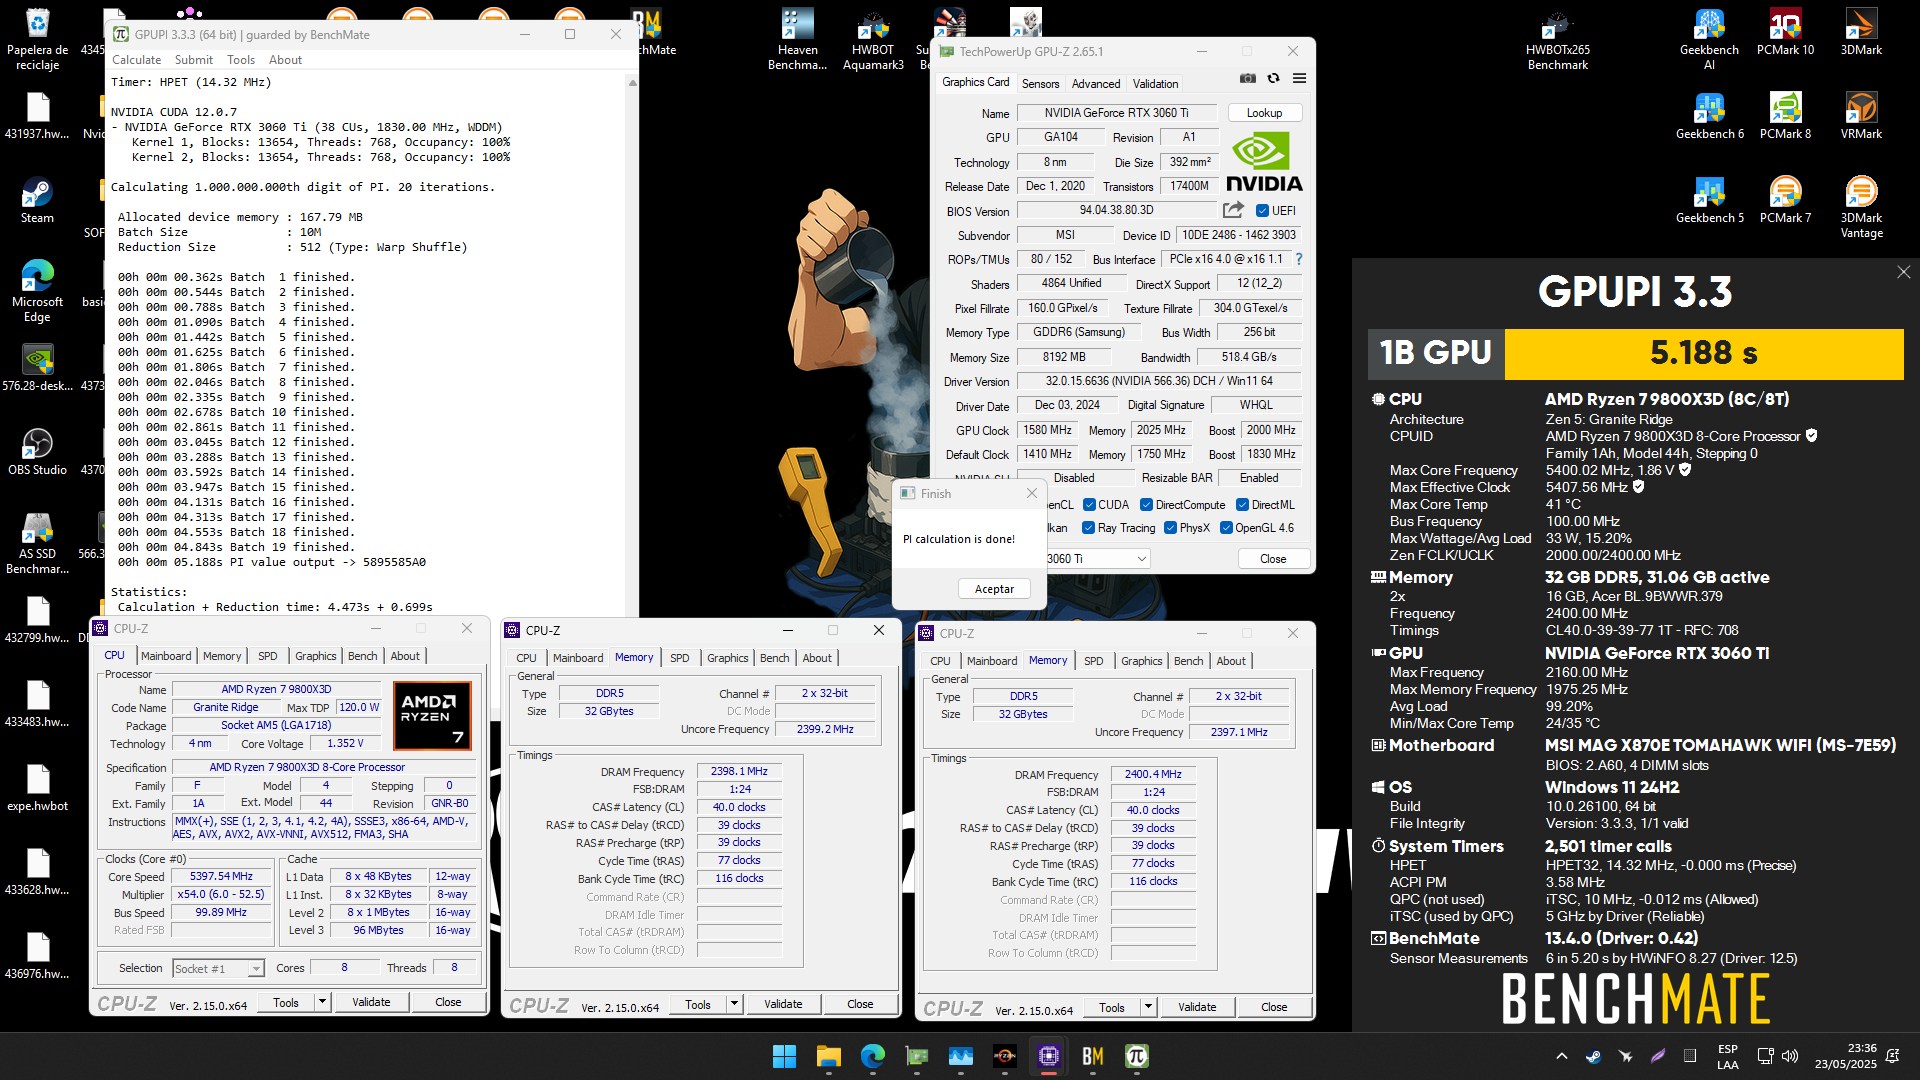Viewport: 1920px width, 1080px height.
Task: Open the HWBOT Aquamark3 desktop icon
Action: click(x=873, y=39)
